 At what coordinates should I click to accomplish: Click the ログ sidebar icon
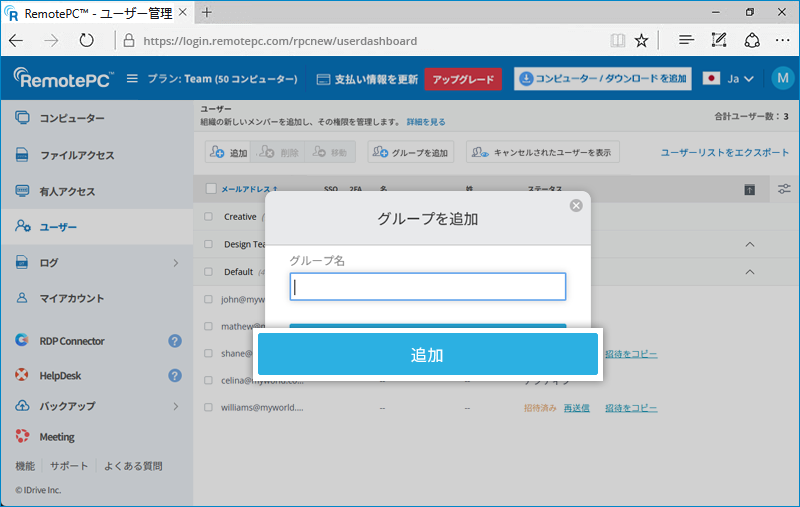(22, 262)
